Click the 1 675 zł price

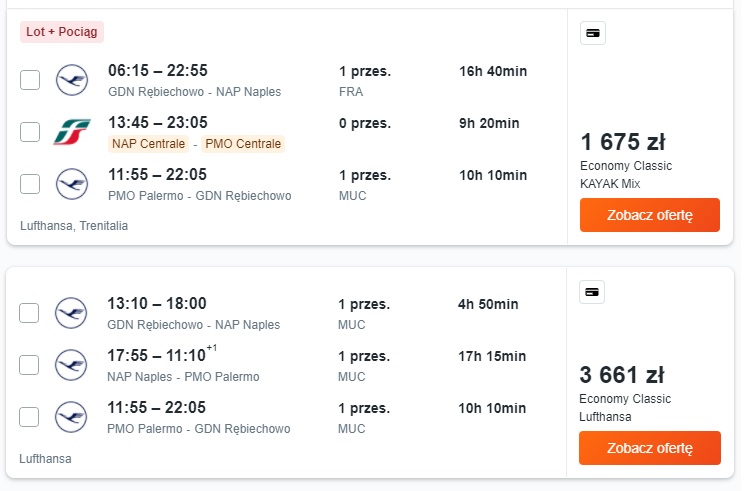tap(623, 142)
